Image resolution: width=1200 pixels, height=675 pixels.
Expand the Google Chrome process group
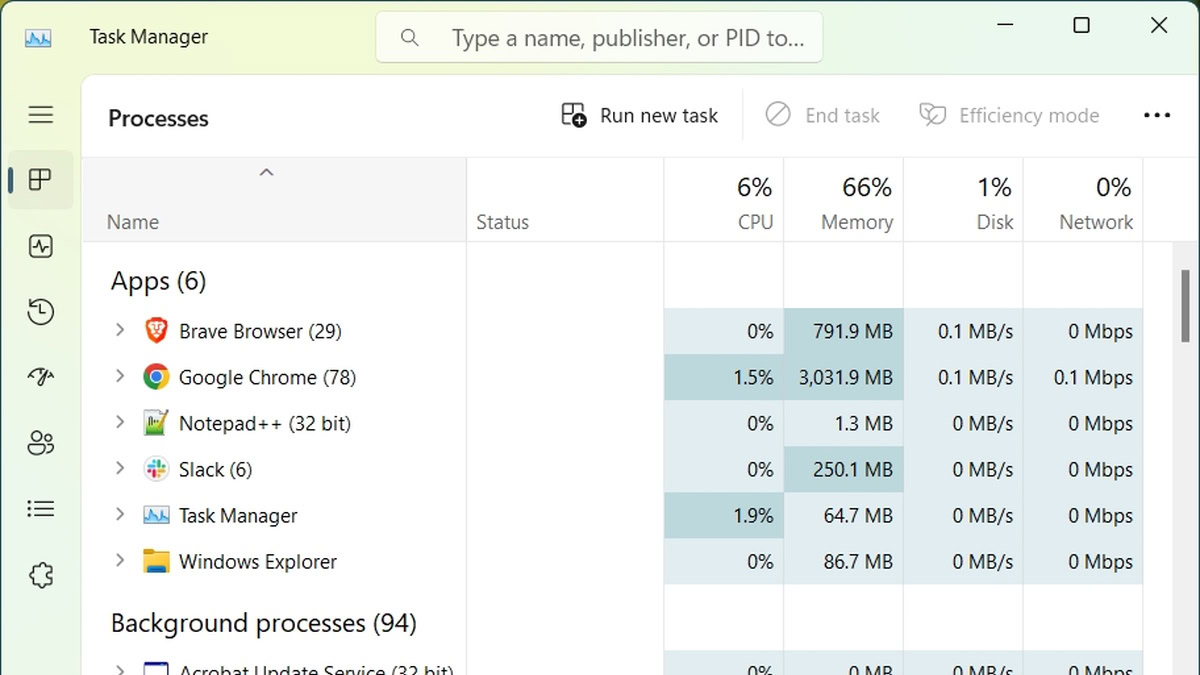[x=120, y=377]
